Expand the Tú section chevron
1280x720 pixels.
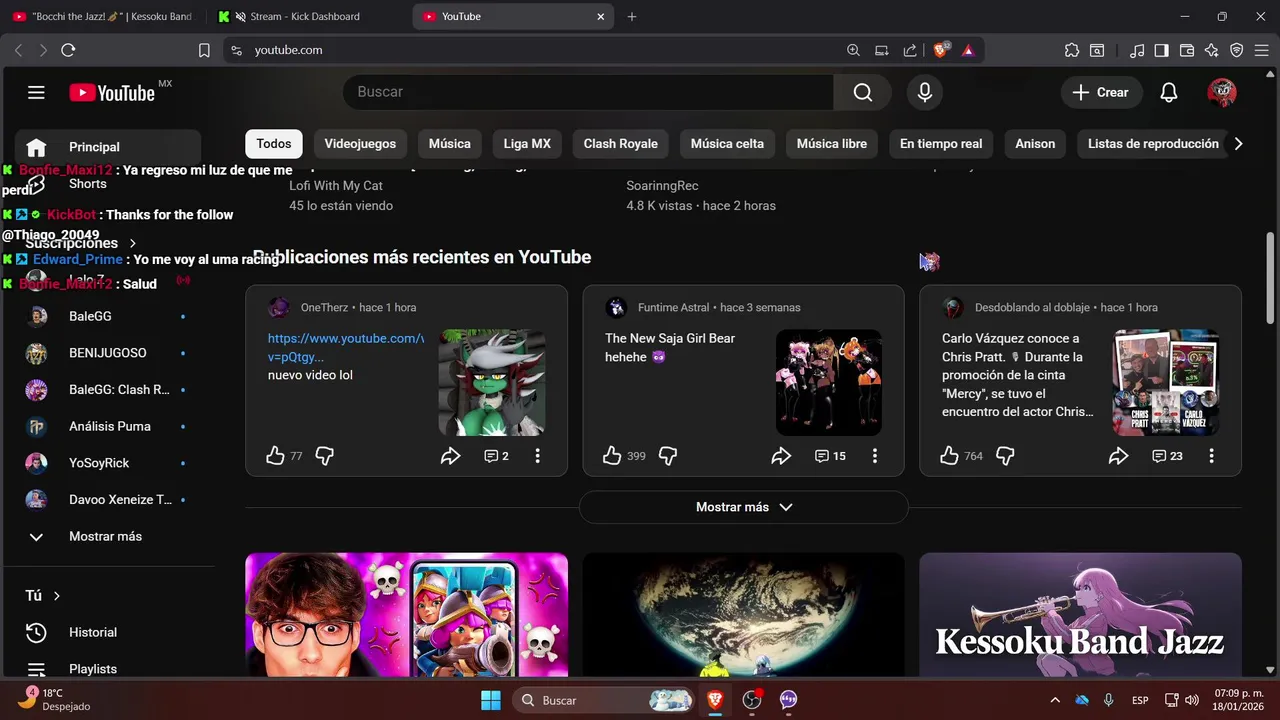point(56,596)
